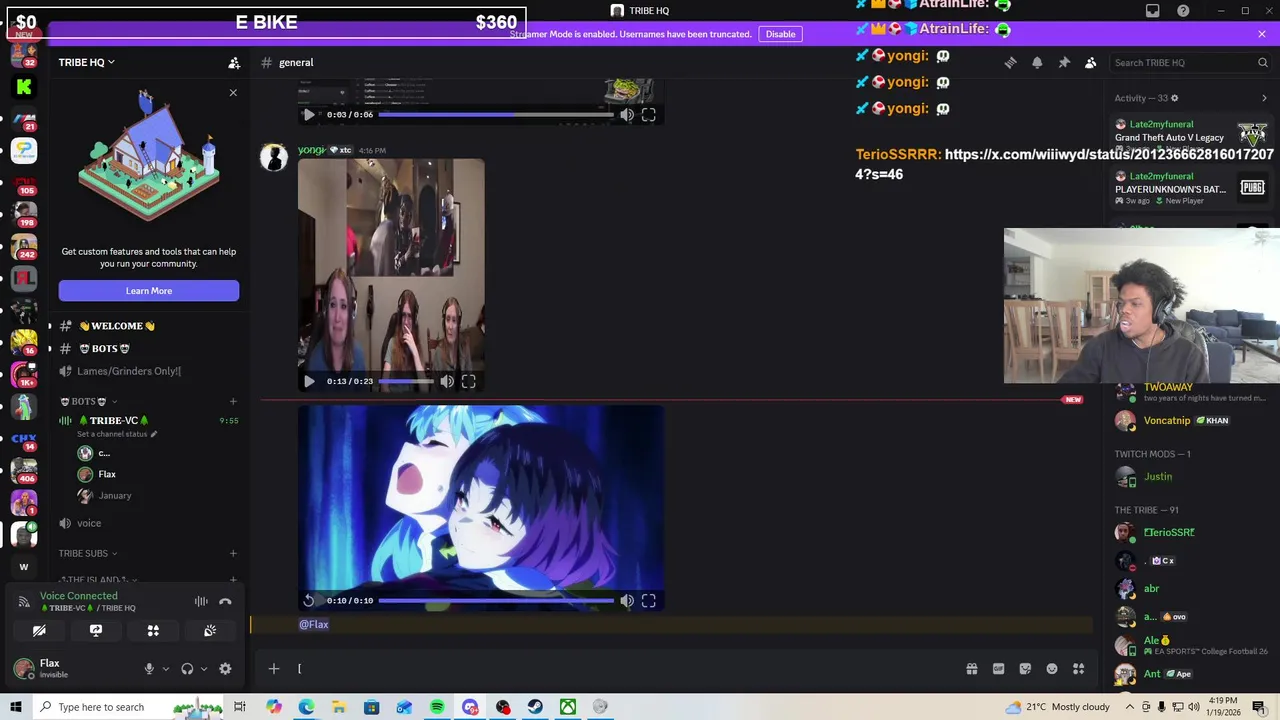Fullscreen the anime 0:10 video
Viewport: 1280px width, 720px height.
(648, 601)
